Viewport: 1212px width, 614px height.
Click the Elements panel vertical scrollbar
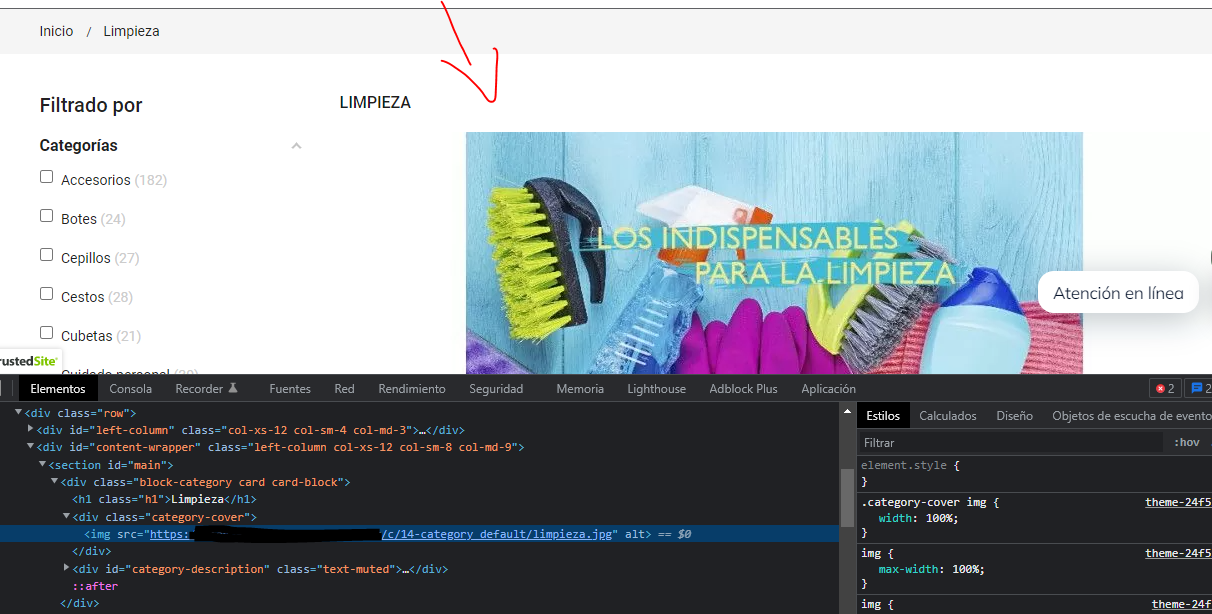(847, 498)
